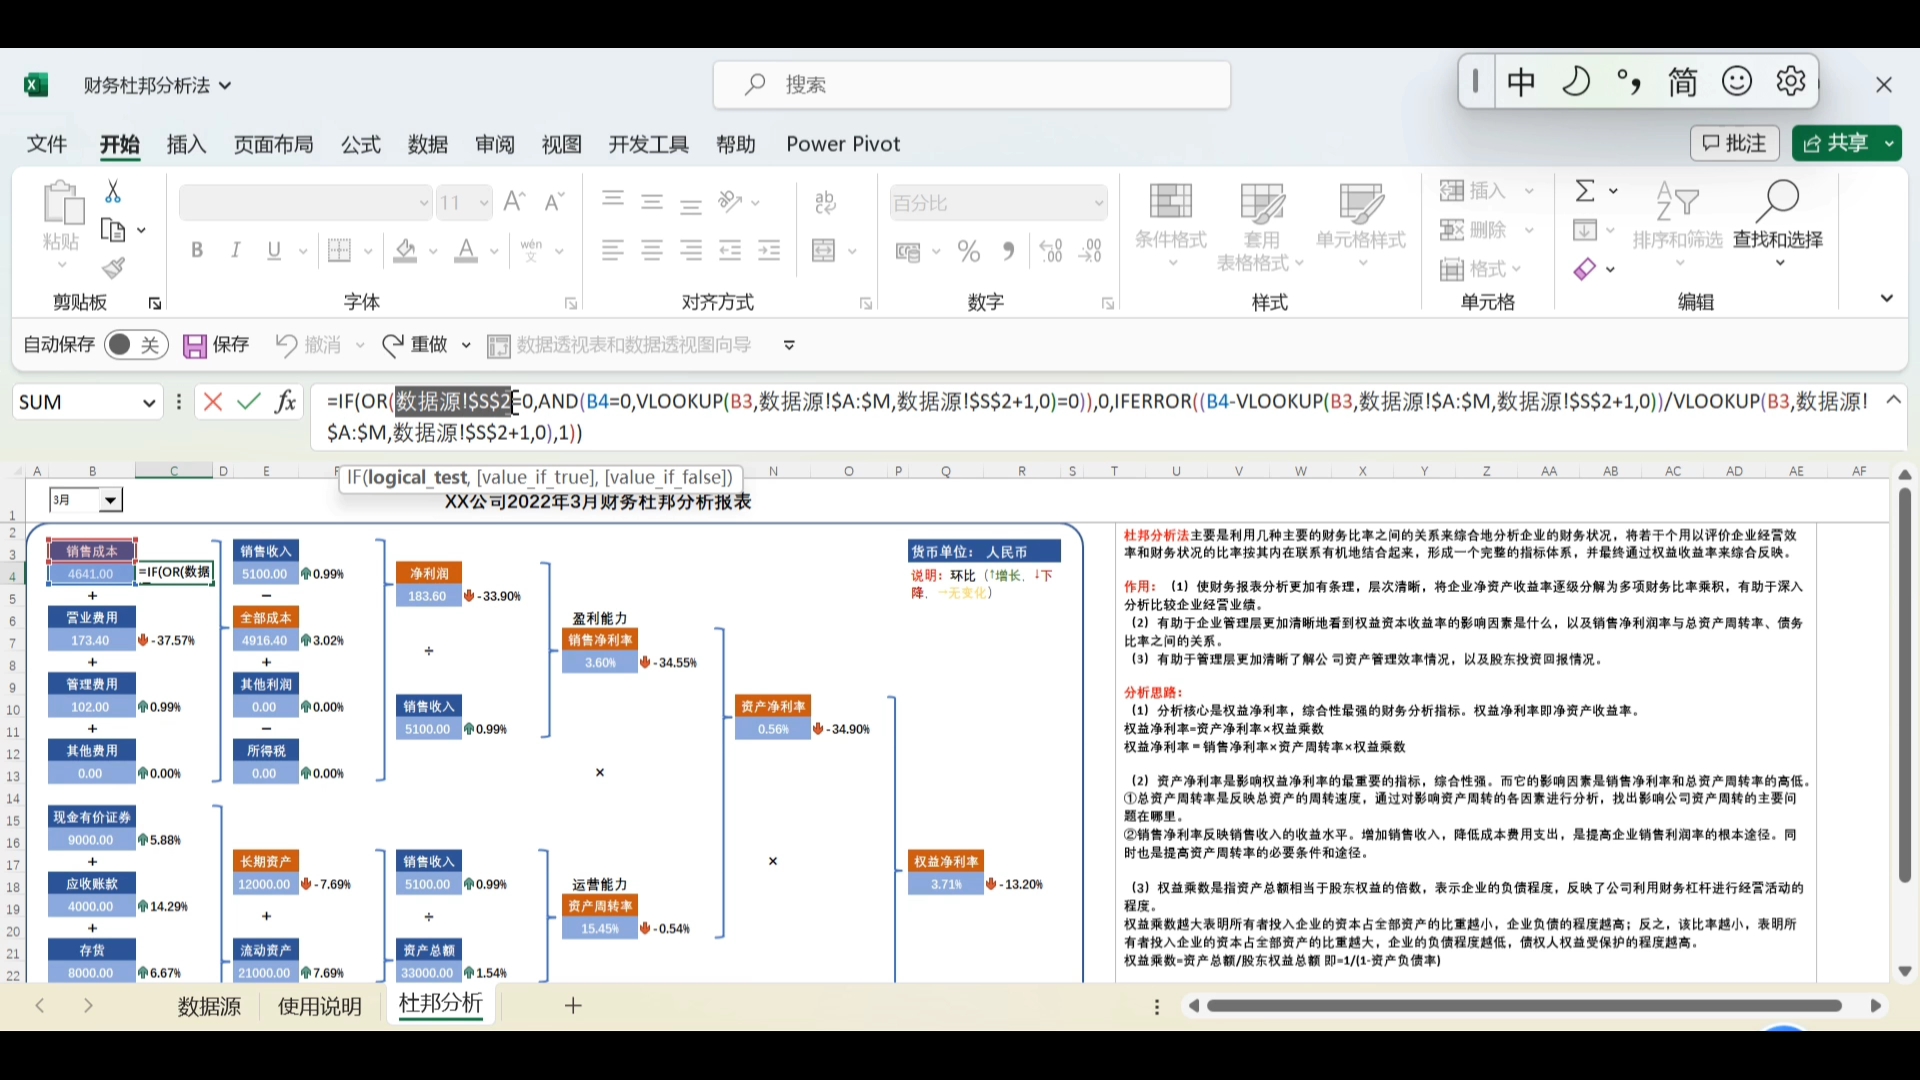1920x1080 pixels.
Task: Open the 共享 share dropdown arrow
Action: (1888, 144)
